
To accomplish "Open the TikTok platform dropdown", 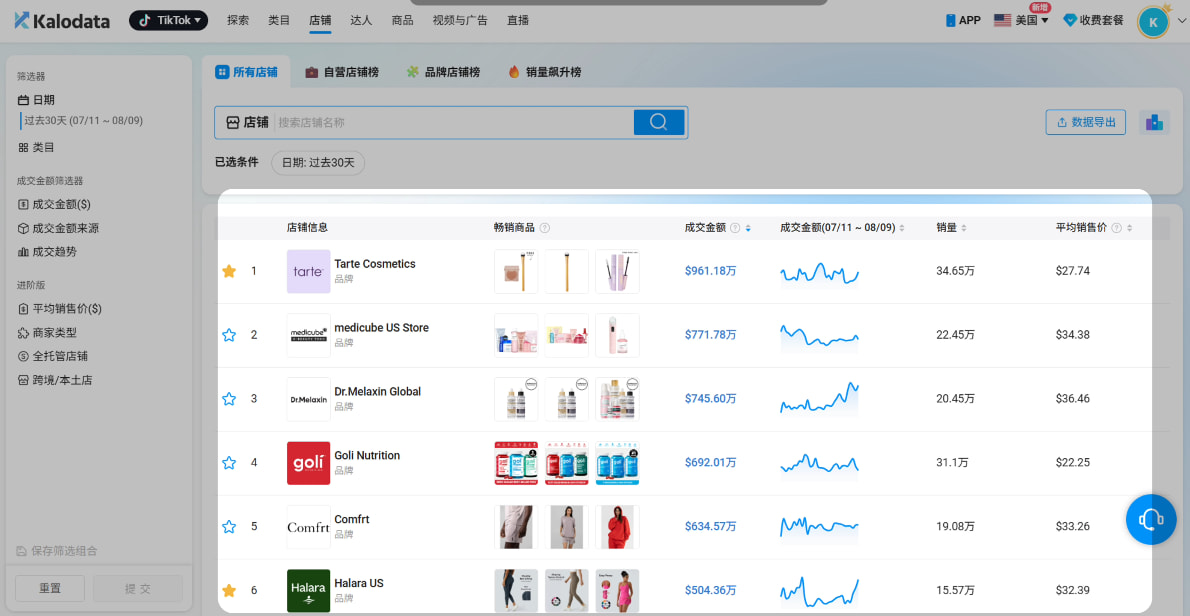I will (168, 20).
